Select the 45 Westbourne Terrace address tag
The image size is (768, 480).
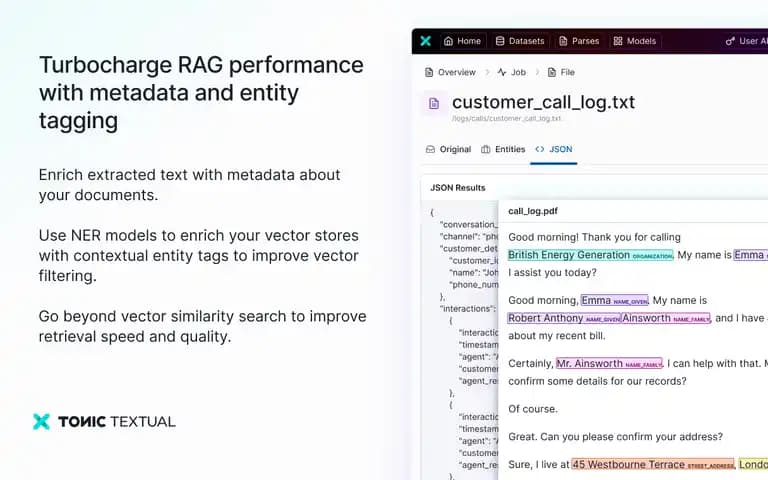653,464
